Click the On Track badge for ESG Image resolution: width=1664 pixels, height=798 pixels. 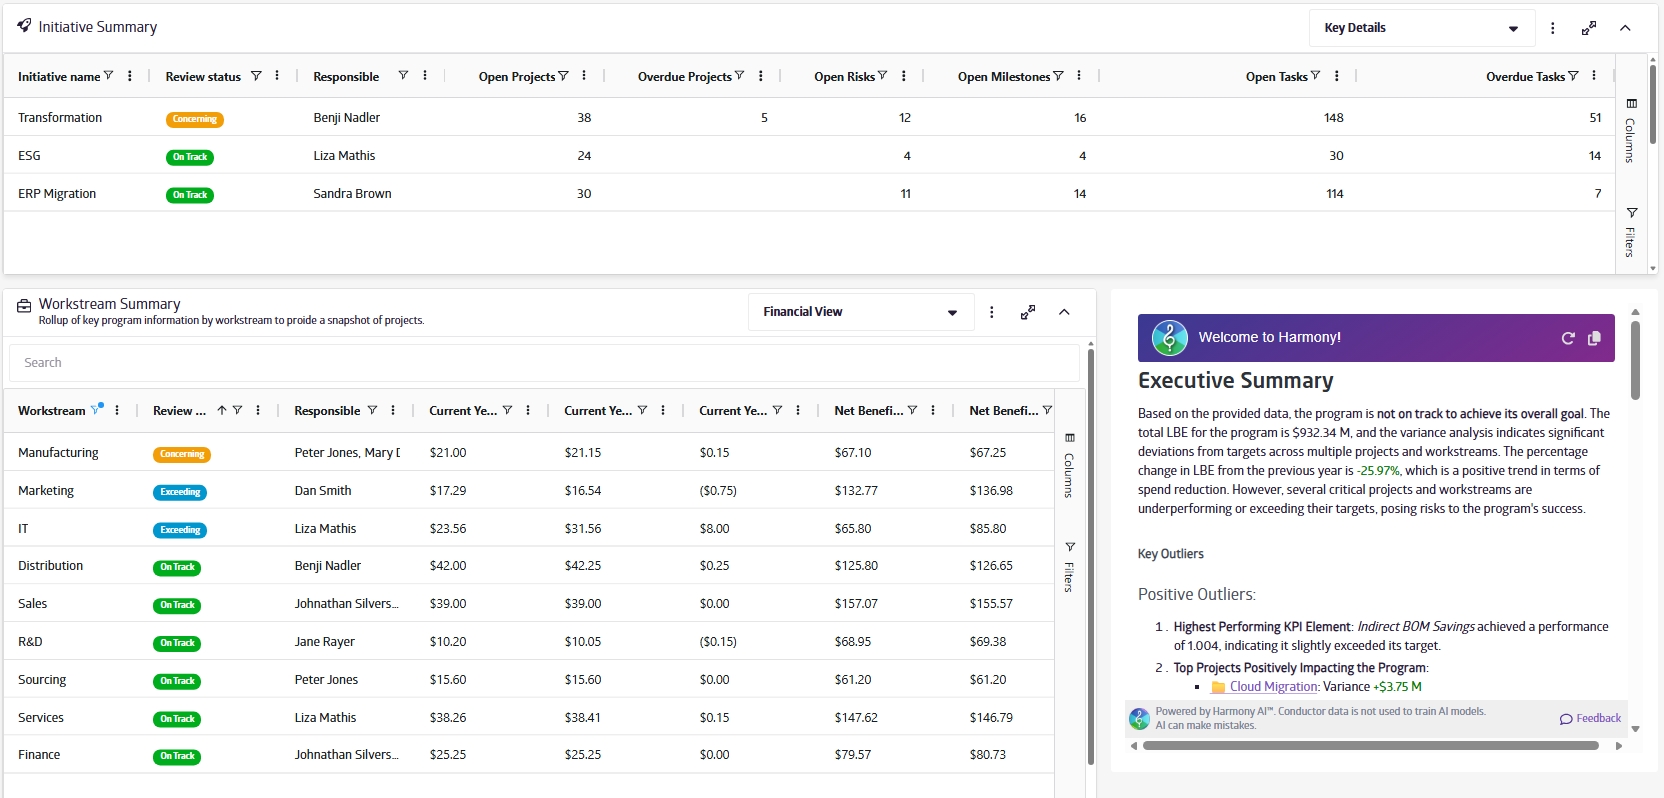pos(189,157)
